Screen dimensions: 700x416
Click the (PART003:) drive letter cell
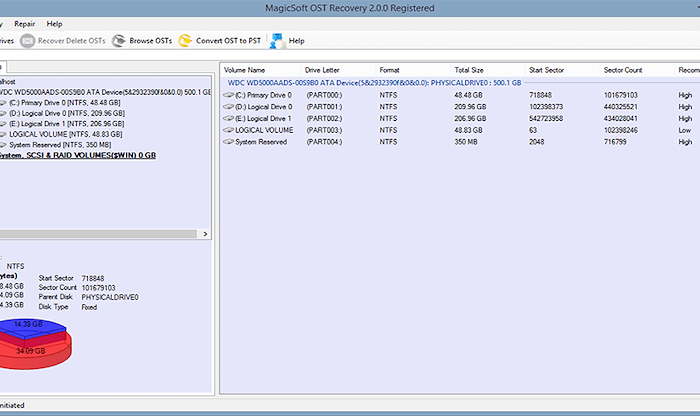324,130
